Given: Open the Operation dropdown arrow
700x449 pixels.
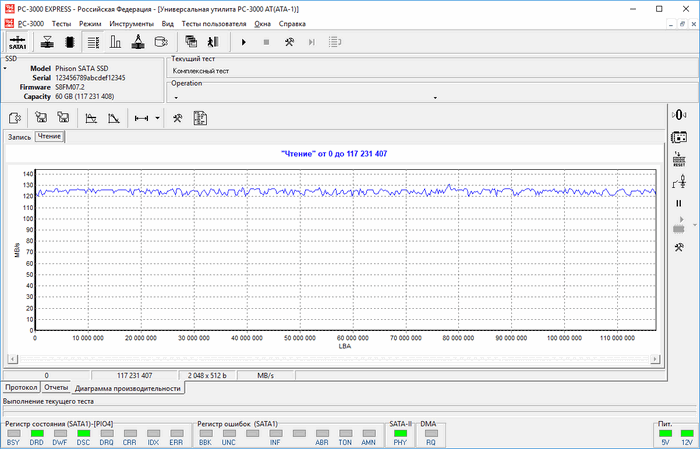Looking at the screenshot, I should pos(437,98).
